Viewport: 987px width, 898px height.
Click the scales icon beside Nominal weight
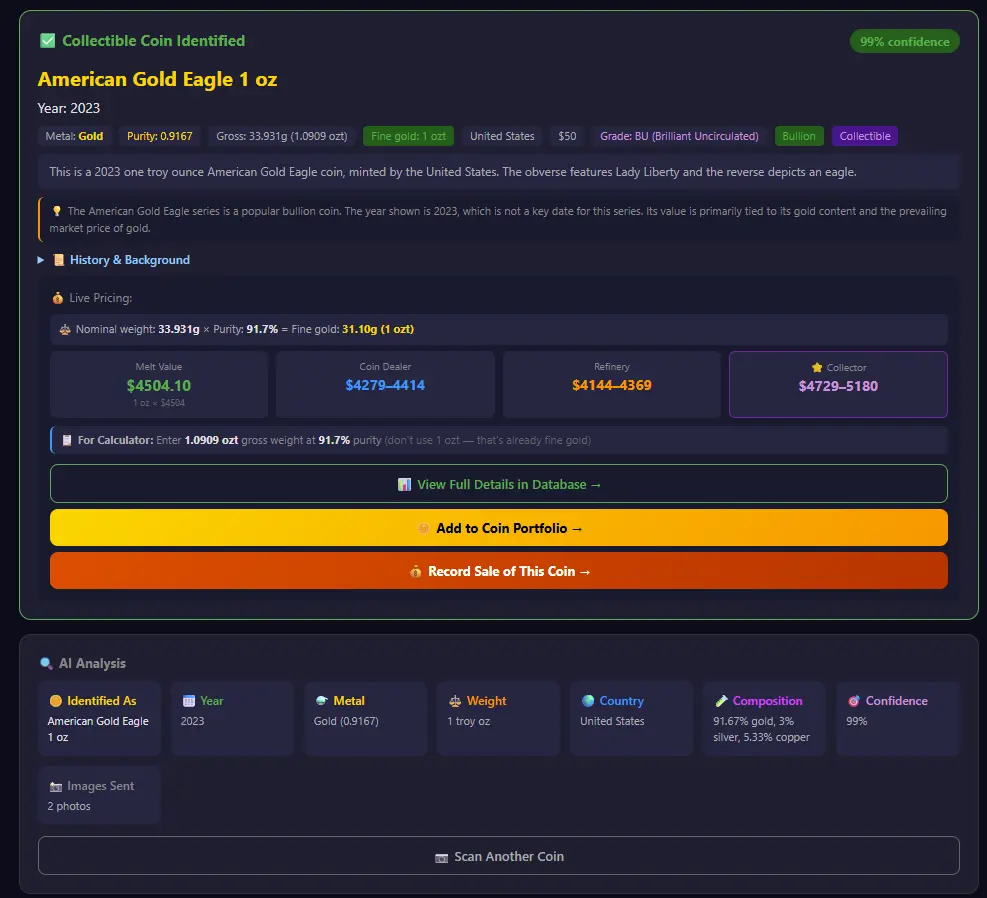point(65,329)
